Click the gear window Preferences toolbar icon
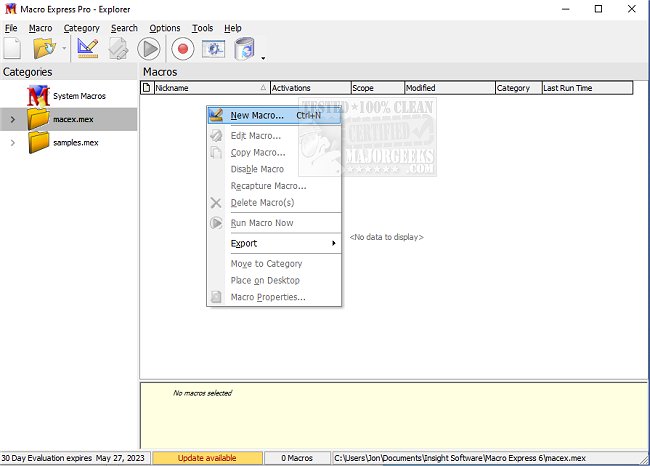The image size is (650, 466). pyautogui.click(x=213, y=49)
